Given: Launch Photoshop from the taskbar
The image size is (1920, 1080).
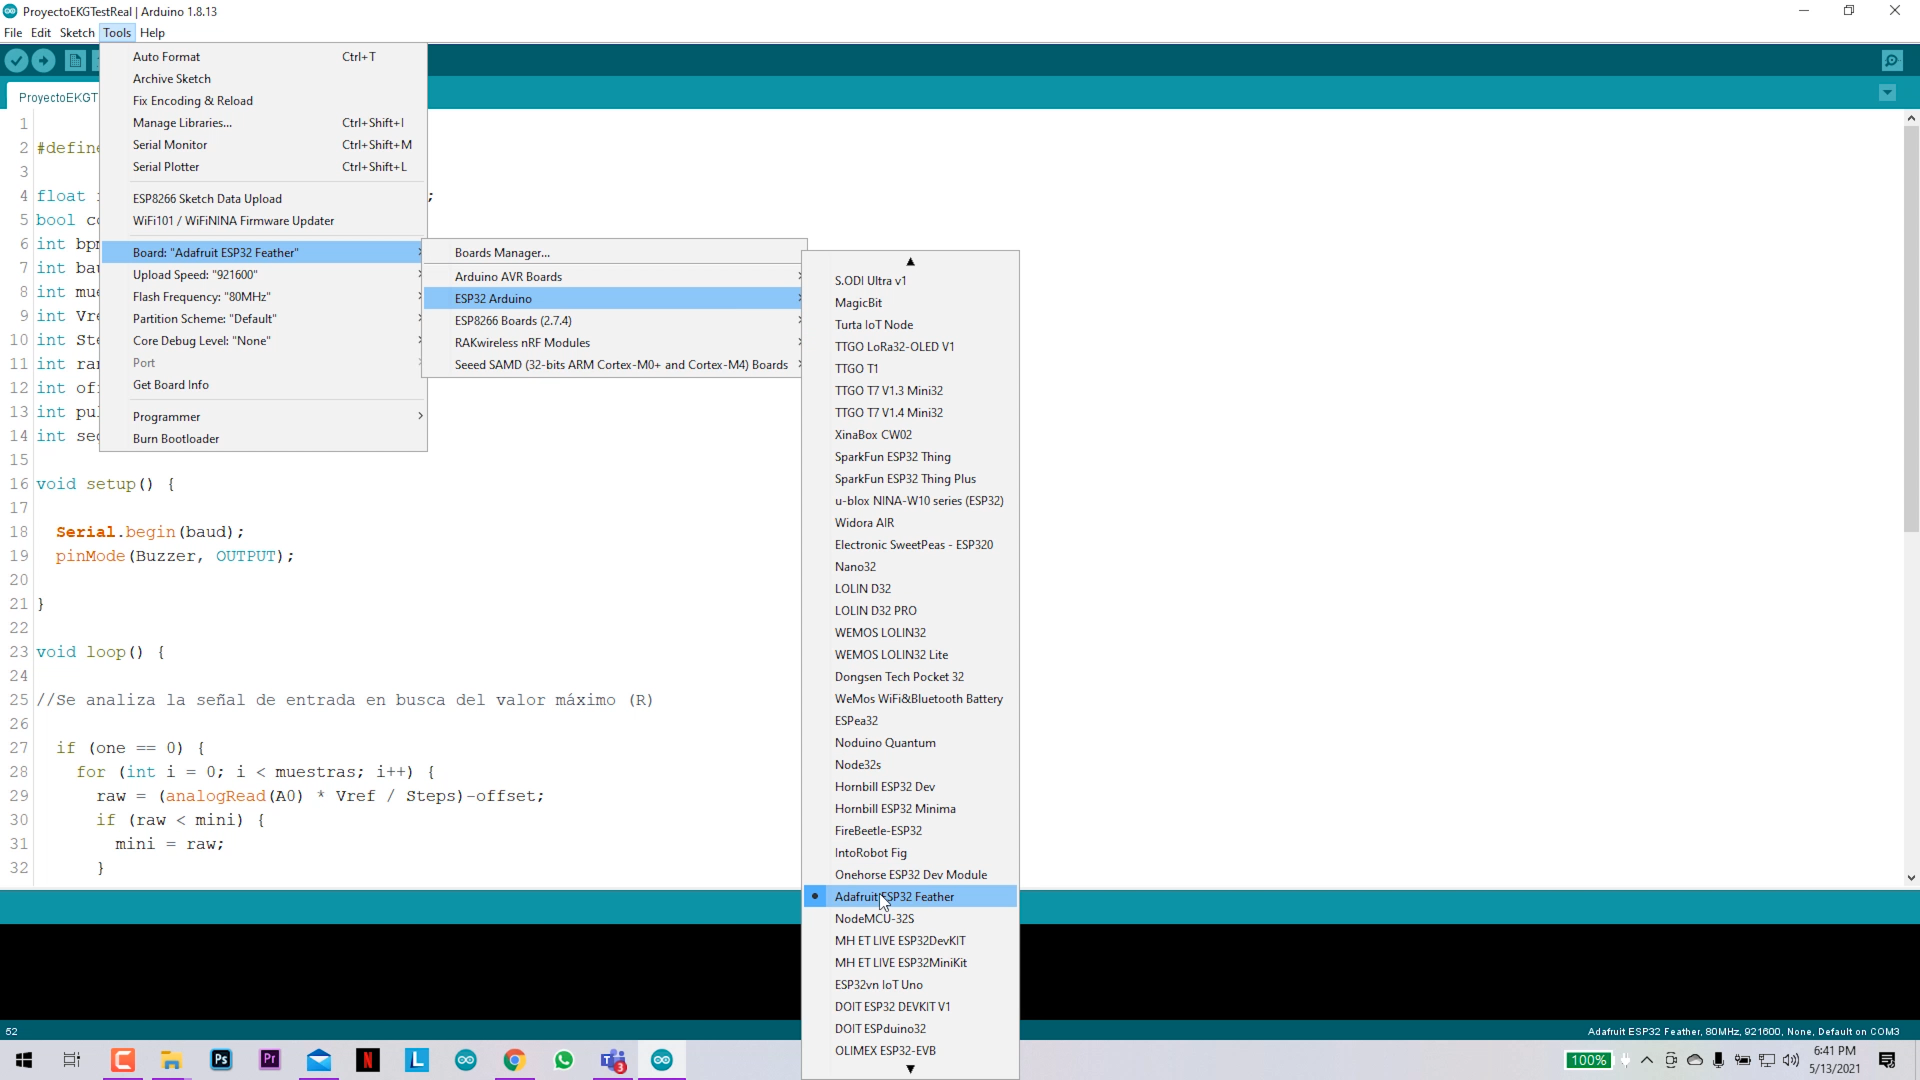Looking at the screenshot, I should tap(220, 1060).
